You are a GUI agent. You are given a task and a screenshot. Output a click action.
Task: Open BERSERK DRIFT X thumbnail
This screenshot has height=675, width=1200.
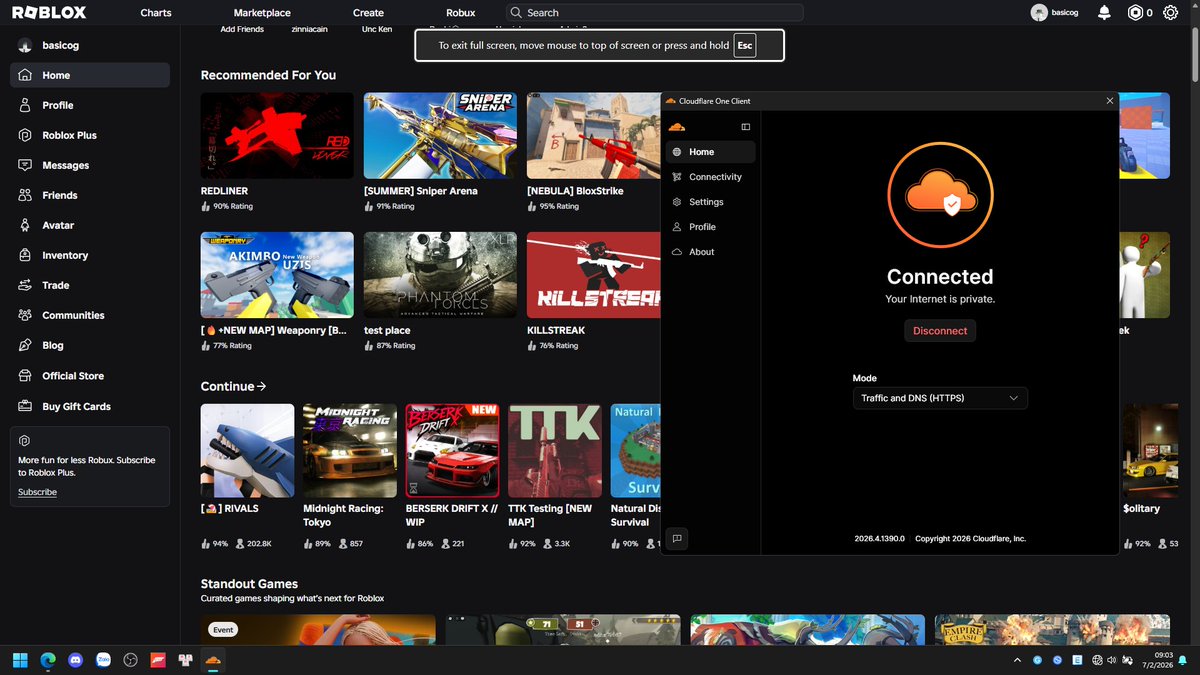pyautogui.click(x=452, y=450)
